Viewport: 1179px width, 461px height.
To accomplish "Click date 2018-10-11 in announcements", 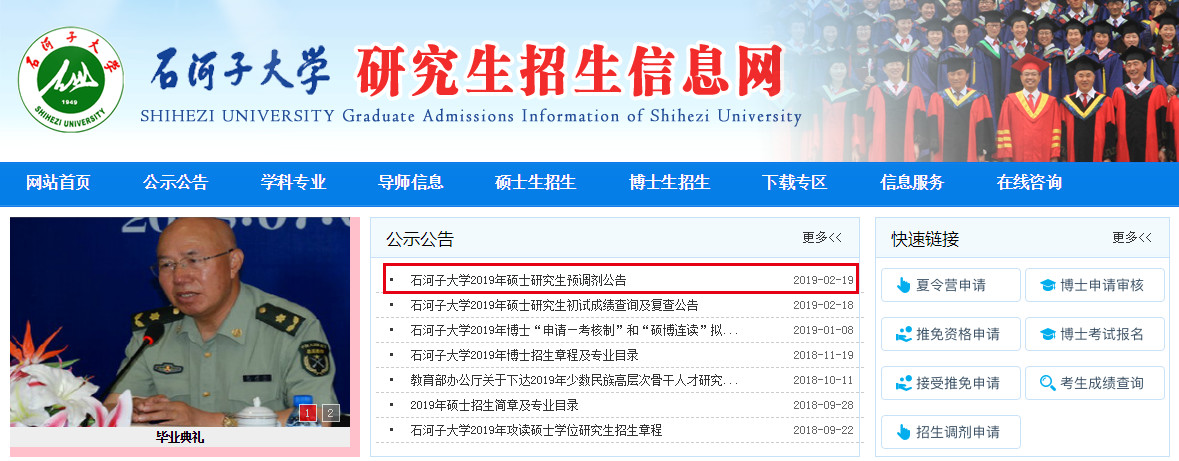I will point(823,380).
